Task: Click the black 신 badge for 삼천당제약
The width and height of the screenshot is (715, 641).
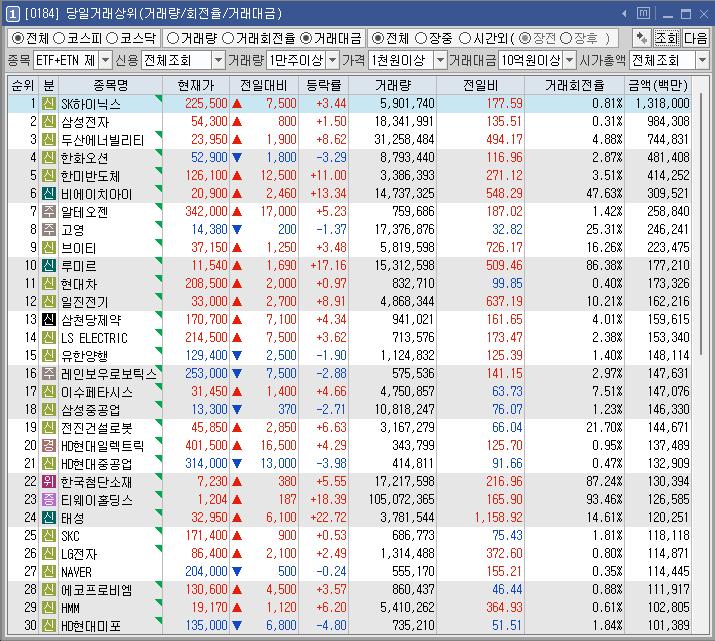Action: [49, 320]
